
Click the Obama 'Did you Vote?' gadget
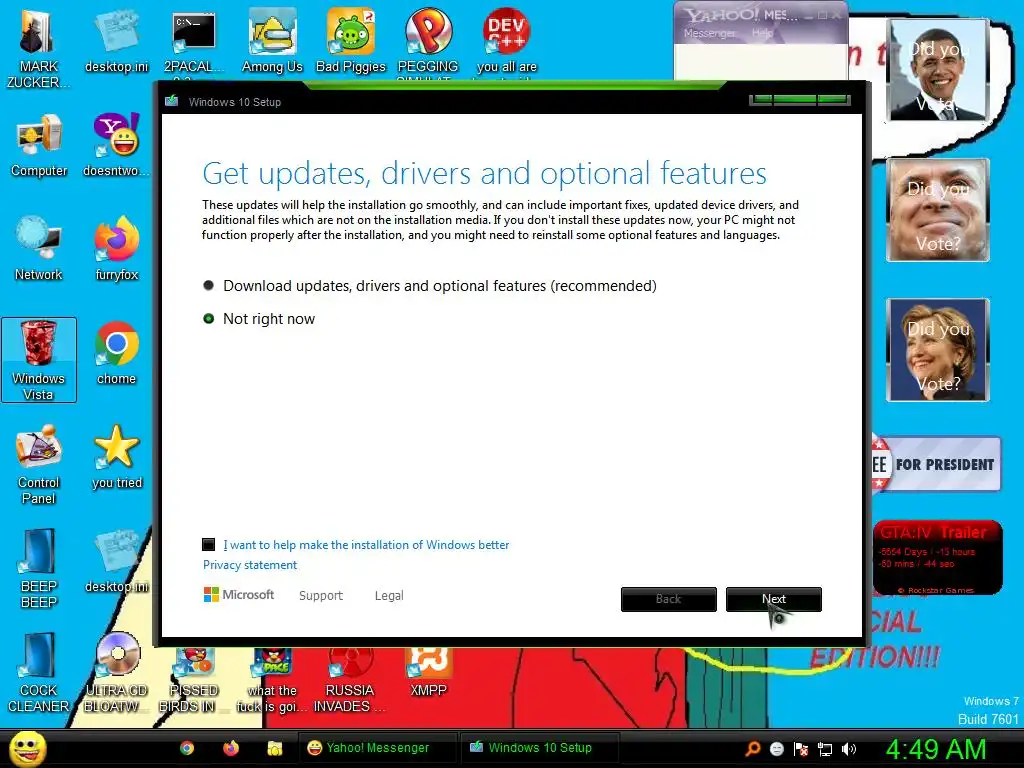point(938,70)
